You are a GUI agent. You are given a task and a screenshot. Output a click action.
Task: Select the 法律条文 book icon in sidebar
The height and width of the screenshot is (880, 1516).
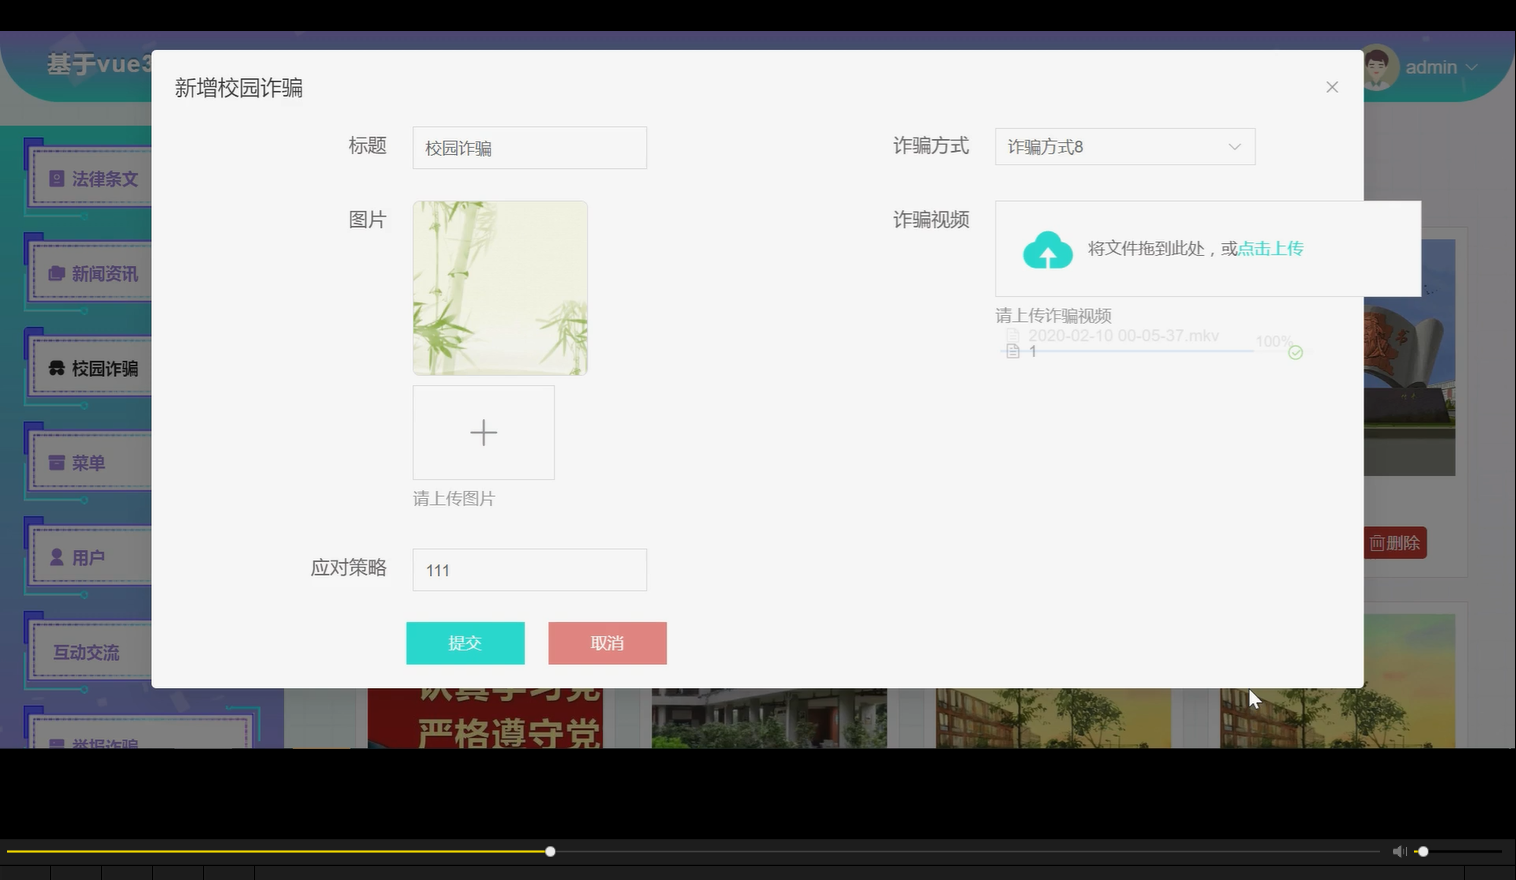click(x=55, y=178)
